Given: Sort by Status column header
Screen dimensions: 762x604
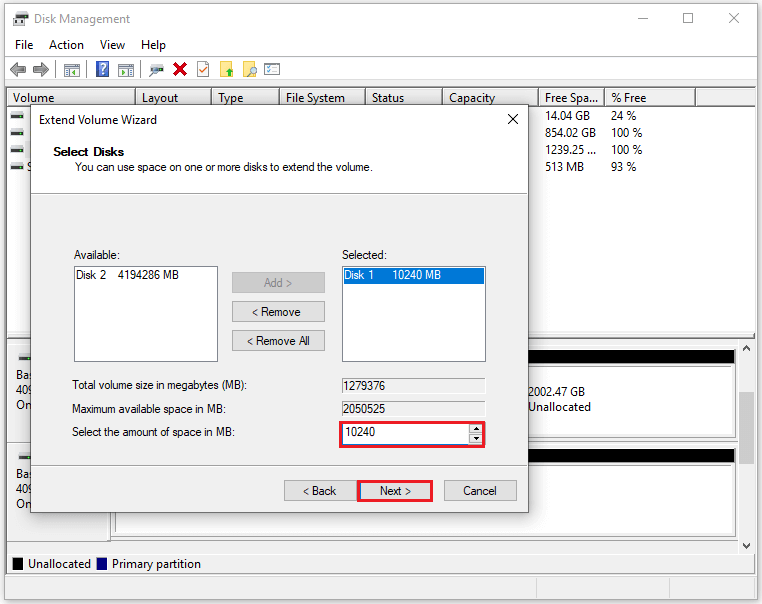Looking at the screenshot, I should [404, 98].
